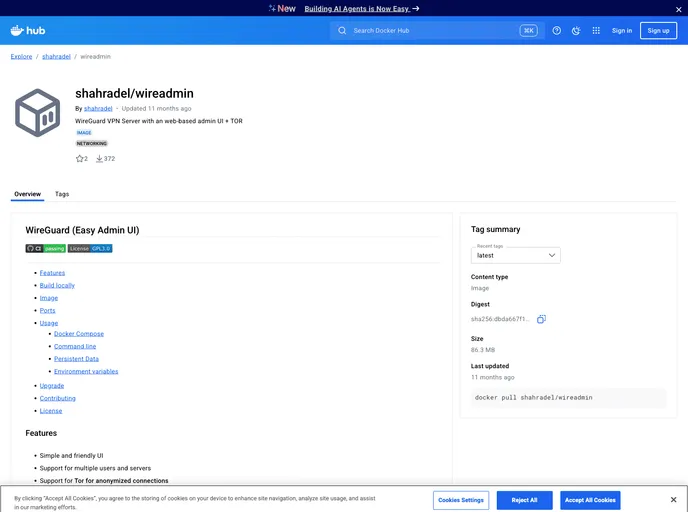Select the Overview tab
The image size is (688, 512).
click(x=27, y=194)
